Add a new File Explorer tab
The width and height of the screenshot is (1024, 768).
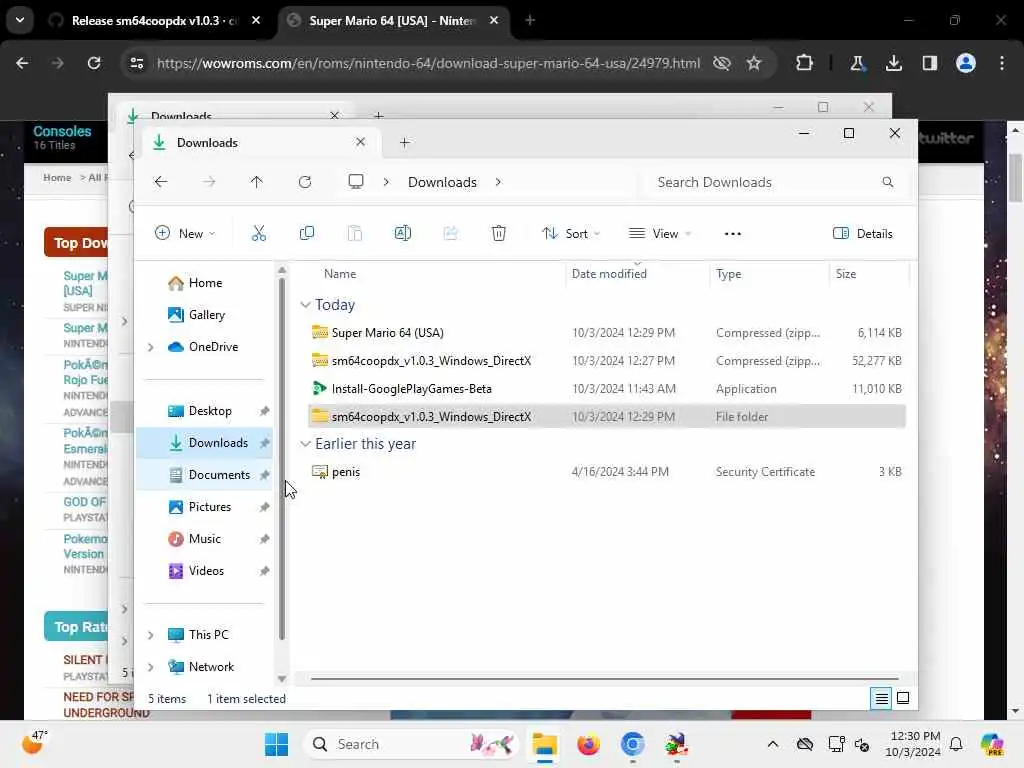pos(405,142)
